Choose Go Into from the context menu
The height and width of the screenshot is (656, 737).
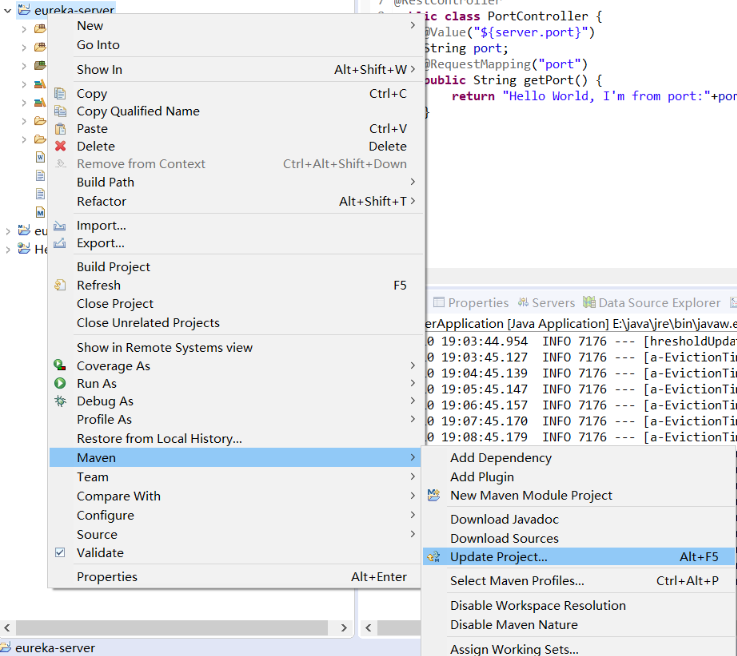click(x=235, y=45)
